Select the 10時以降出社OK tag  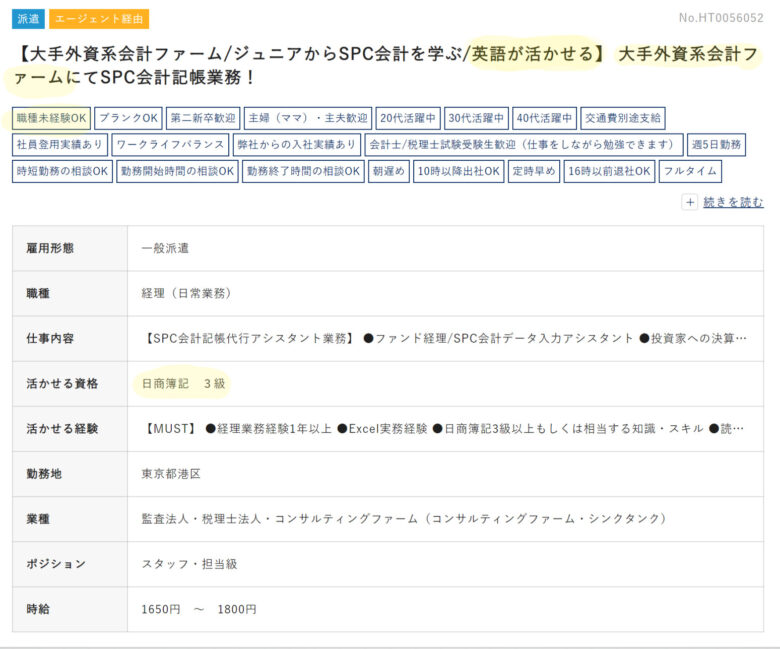(x=459, y=172)
